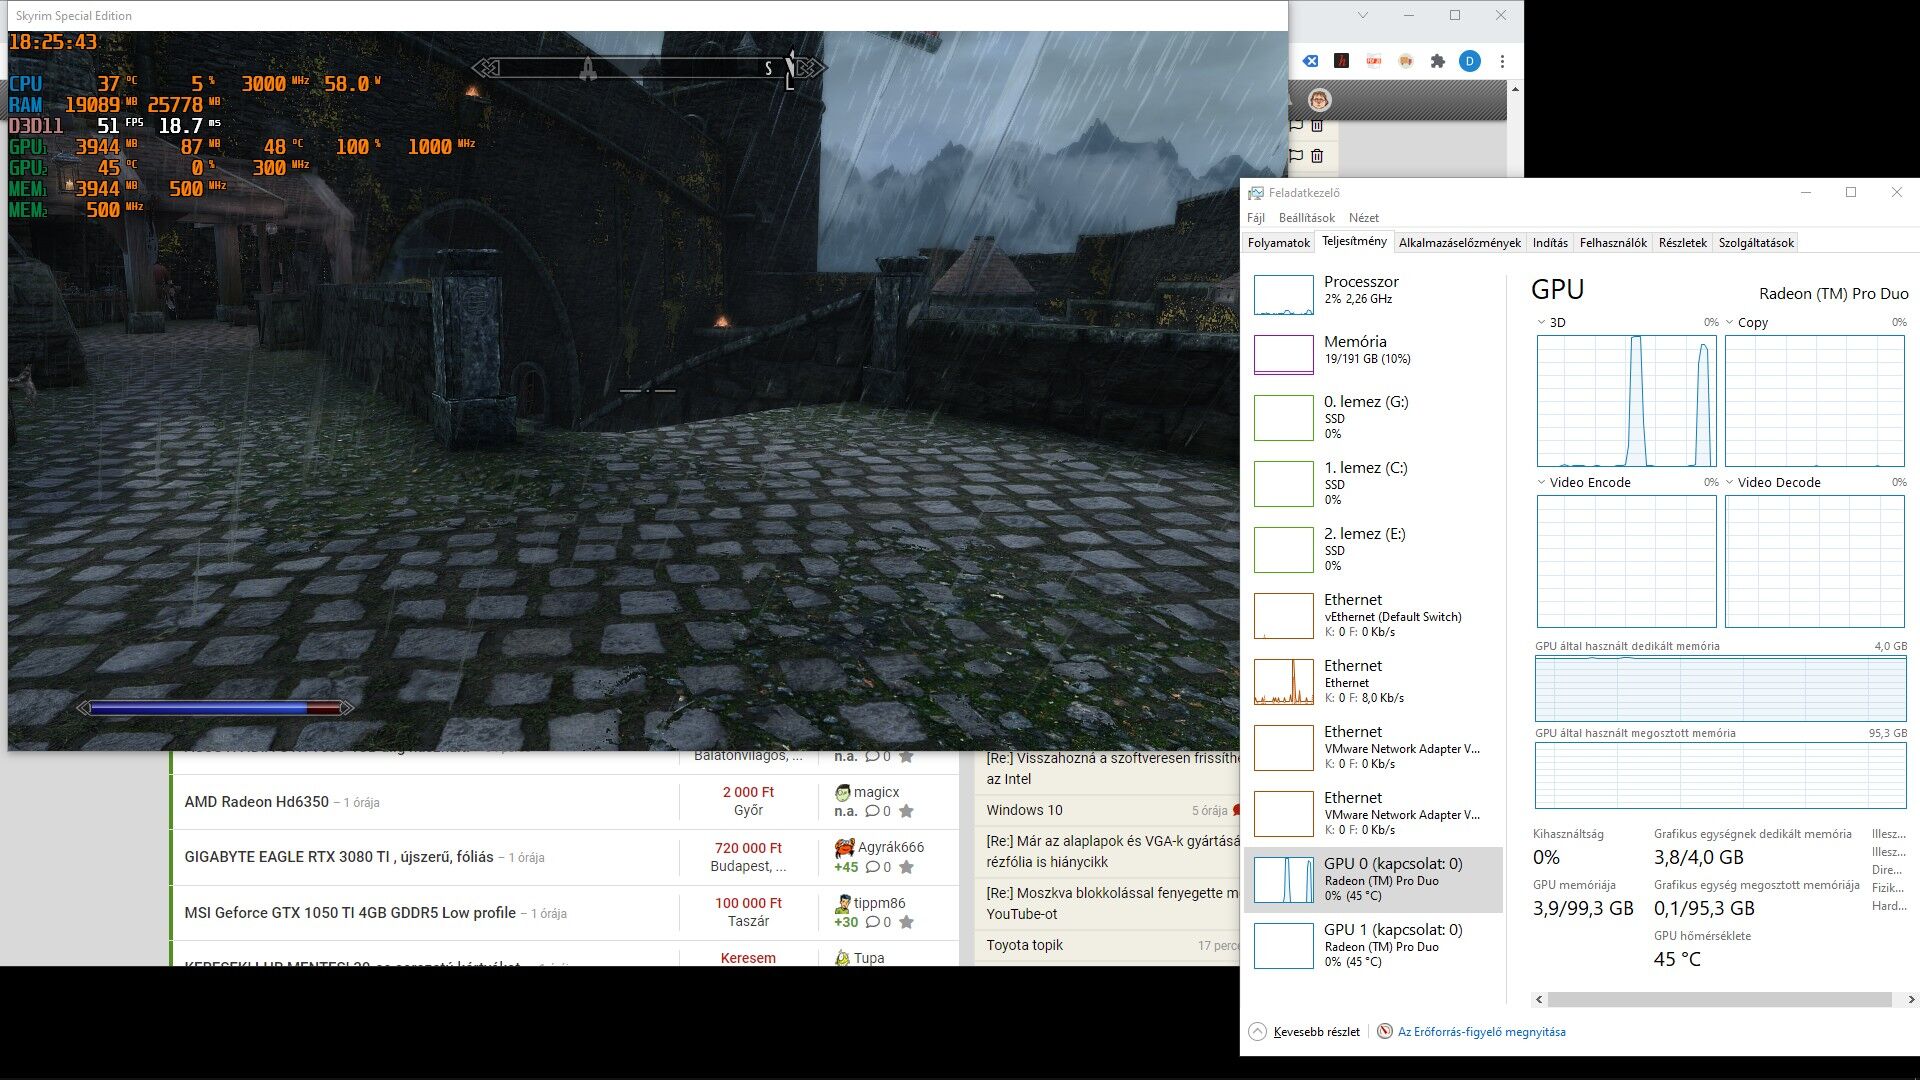Click the star icon in the magicx row
The image size is (1920, 1080).
point(906,811)
